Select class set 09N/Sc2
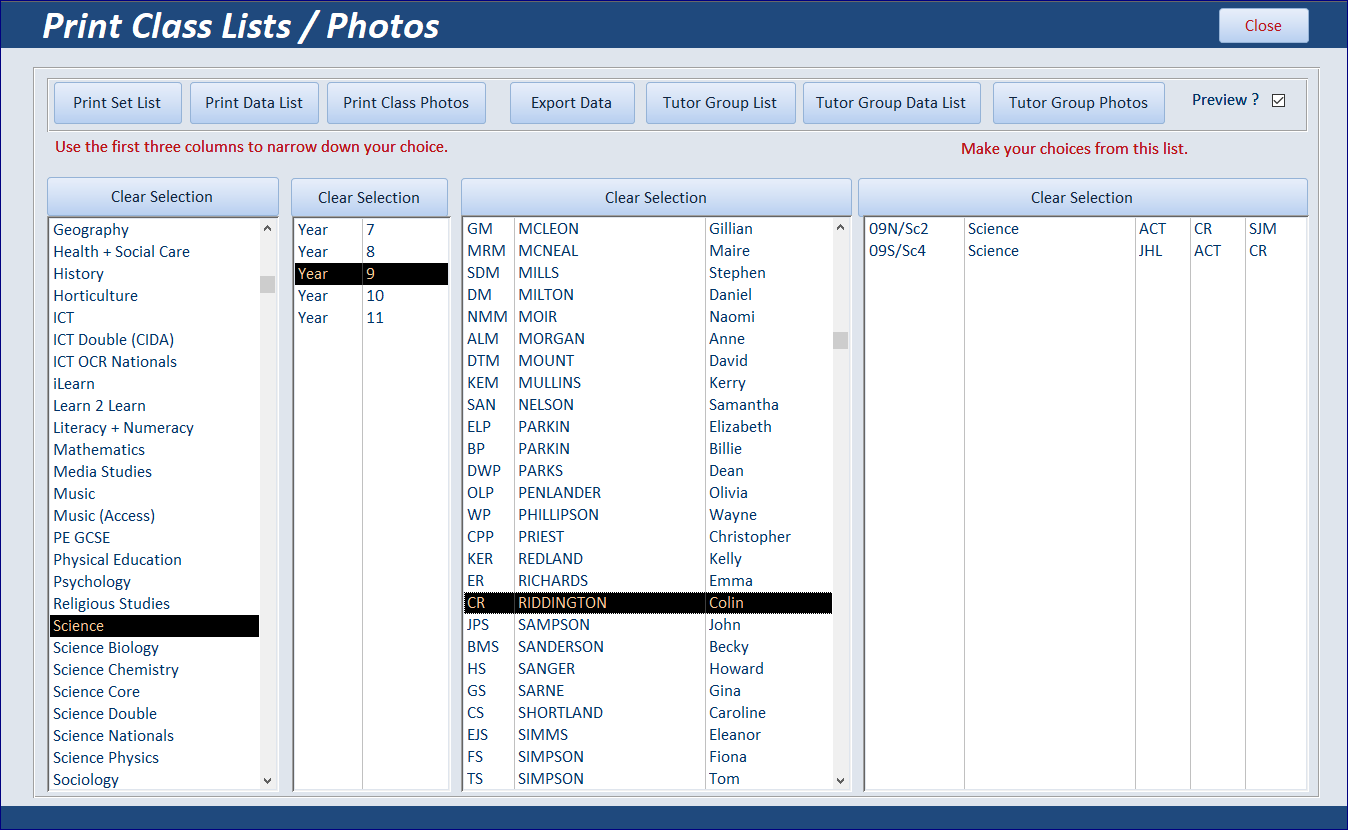 pyautogui.click(x=1086, y=229)
